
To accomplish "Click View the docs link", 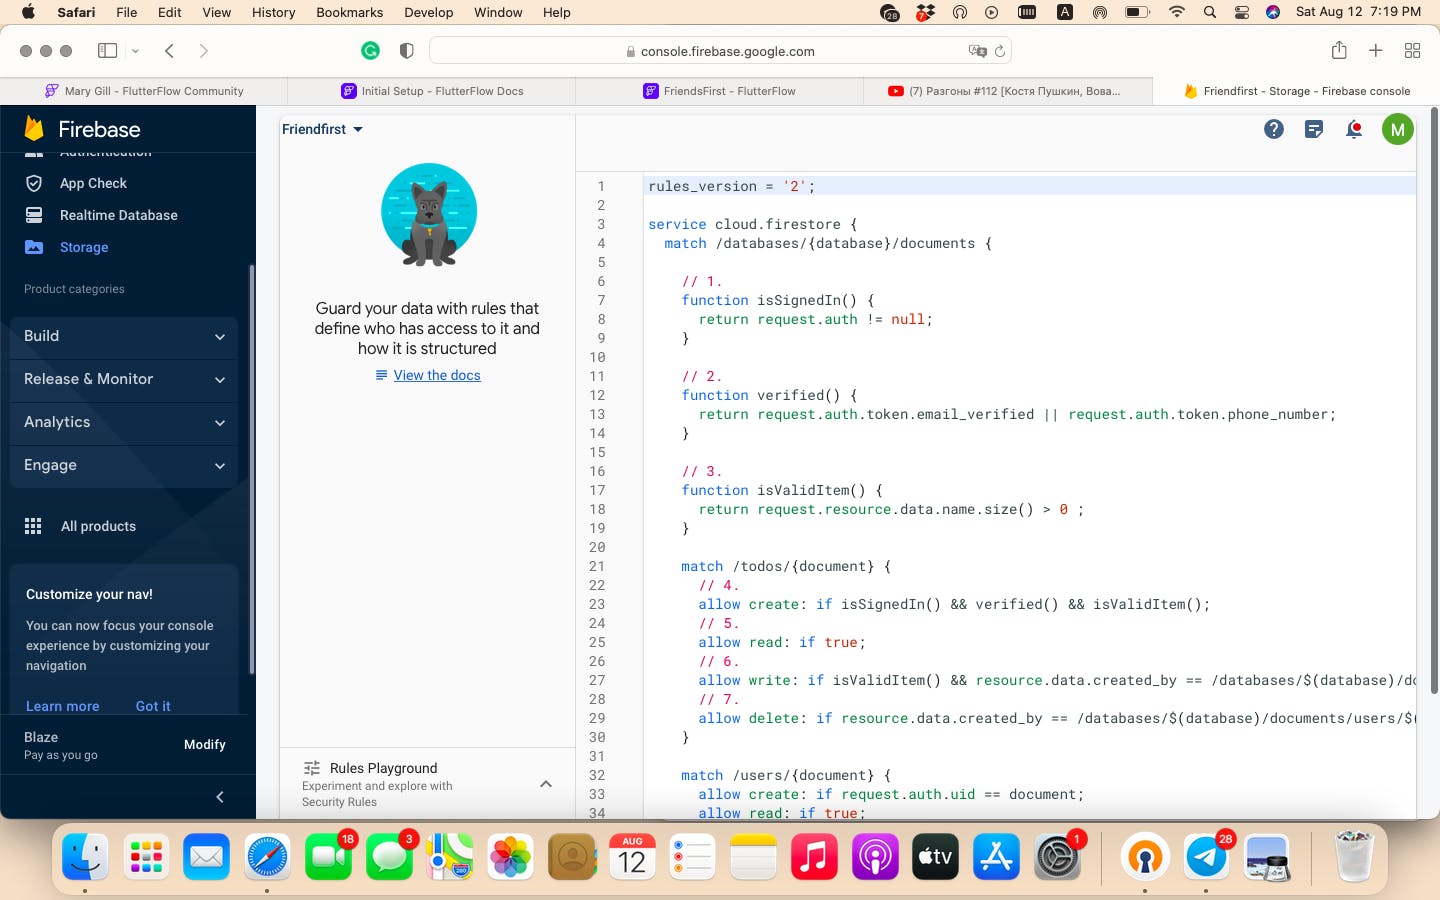I will point(437,375).
